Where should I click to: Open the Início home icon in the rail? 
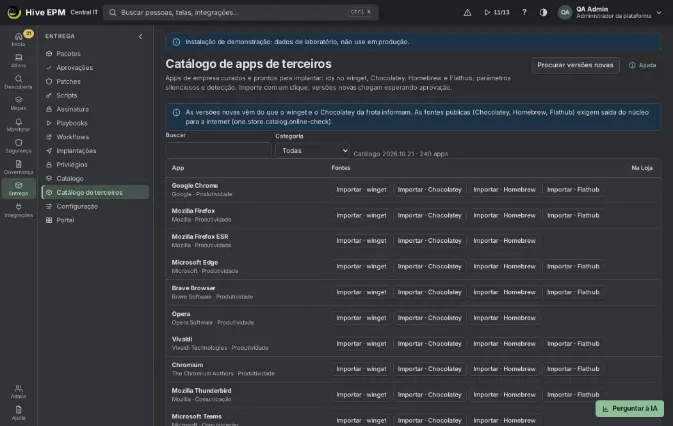[x=18, y=39]
